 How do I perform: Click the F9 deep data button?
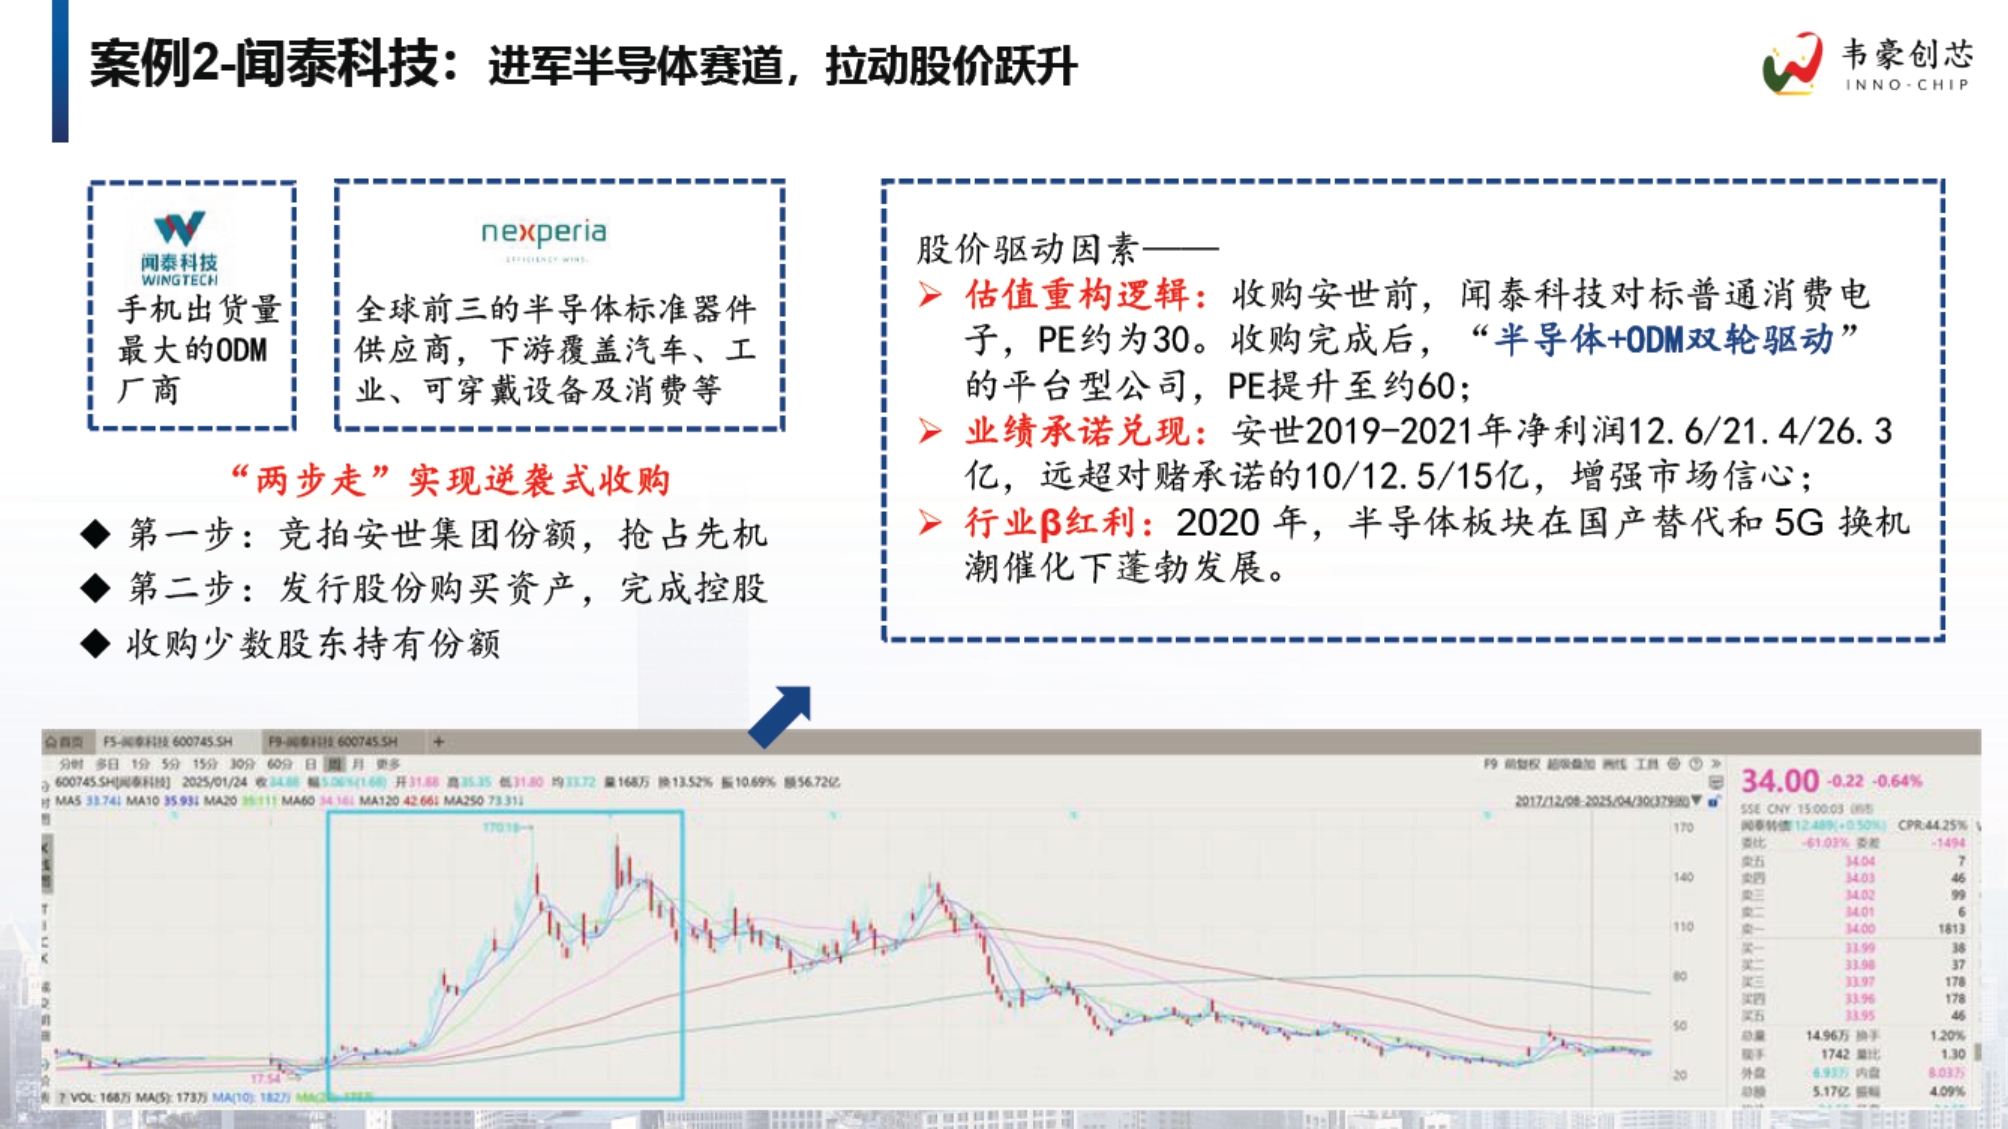1490,764
